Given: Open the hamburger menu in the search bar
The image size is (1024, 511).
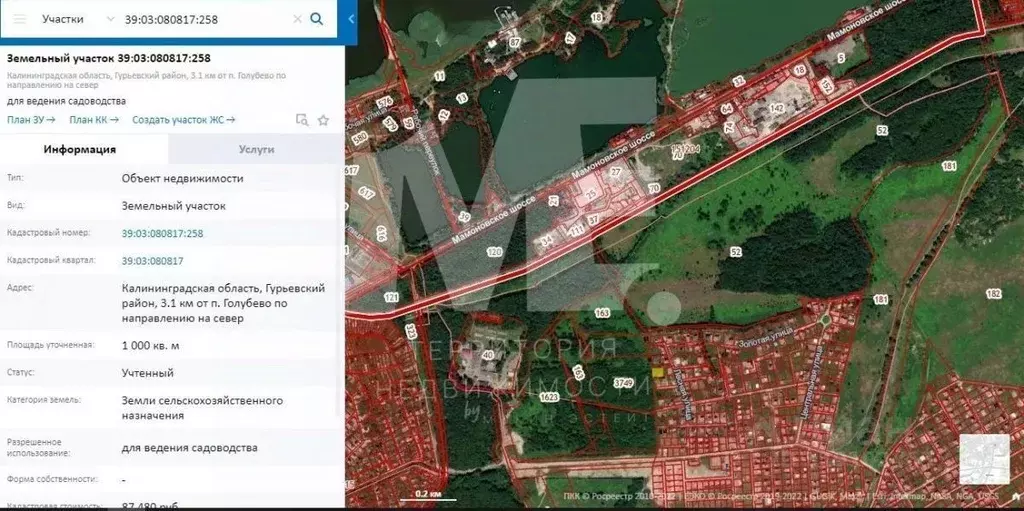Looking at the screenshot, I should 20,19.
